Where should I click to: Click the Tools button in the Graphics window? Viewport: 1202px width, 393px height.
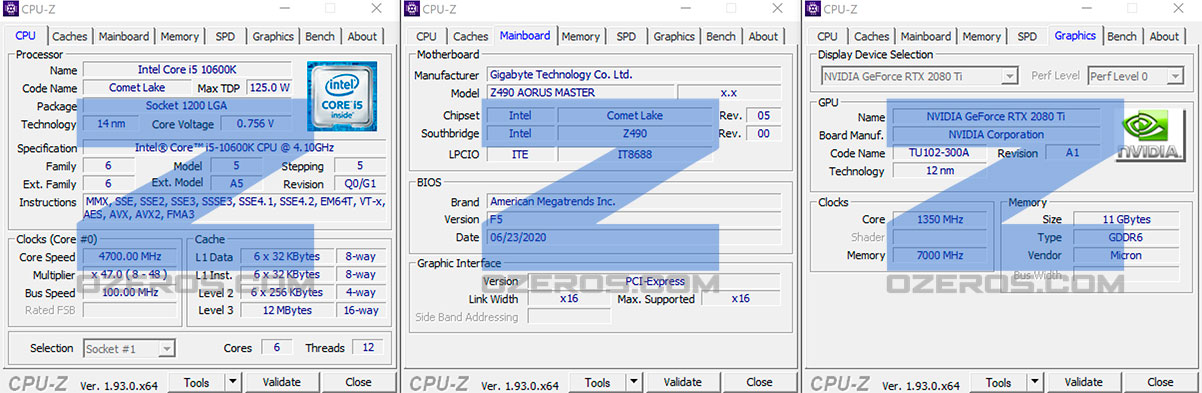pyautogui.click(x=998, y=382)
